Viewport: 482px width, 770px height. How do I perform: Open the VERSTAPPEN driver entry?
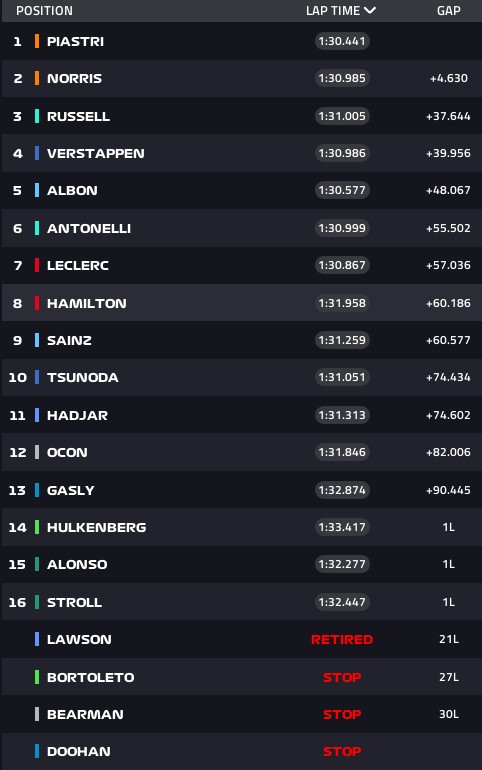pyautogui.click(x=242, y=153)
